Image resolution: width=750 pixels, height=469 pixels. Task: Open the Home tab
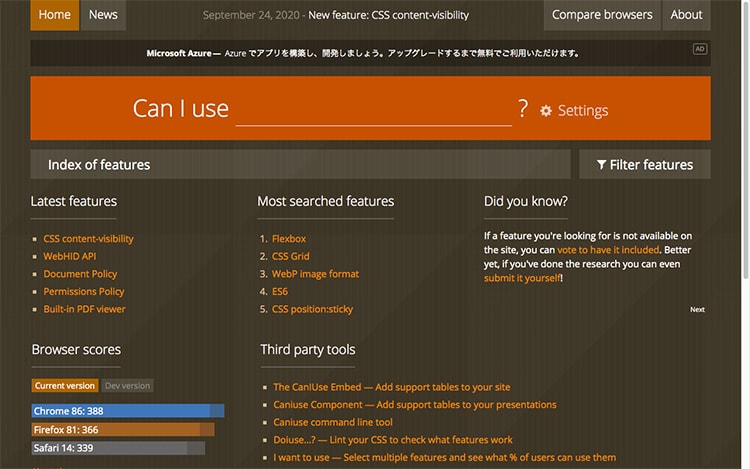click(x=55, y=15)
